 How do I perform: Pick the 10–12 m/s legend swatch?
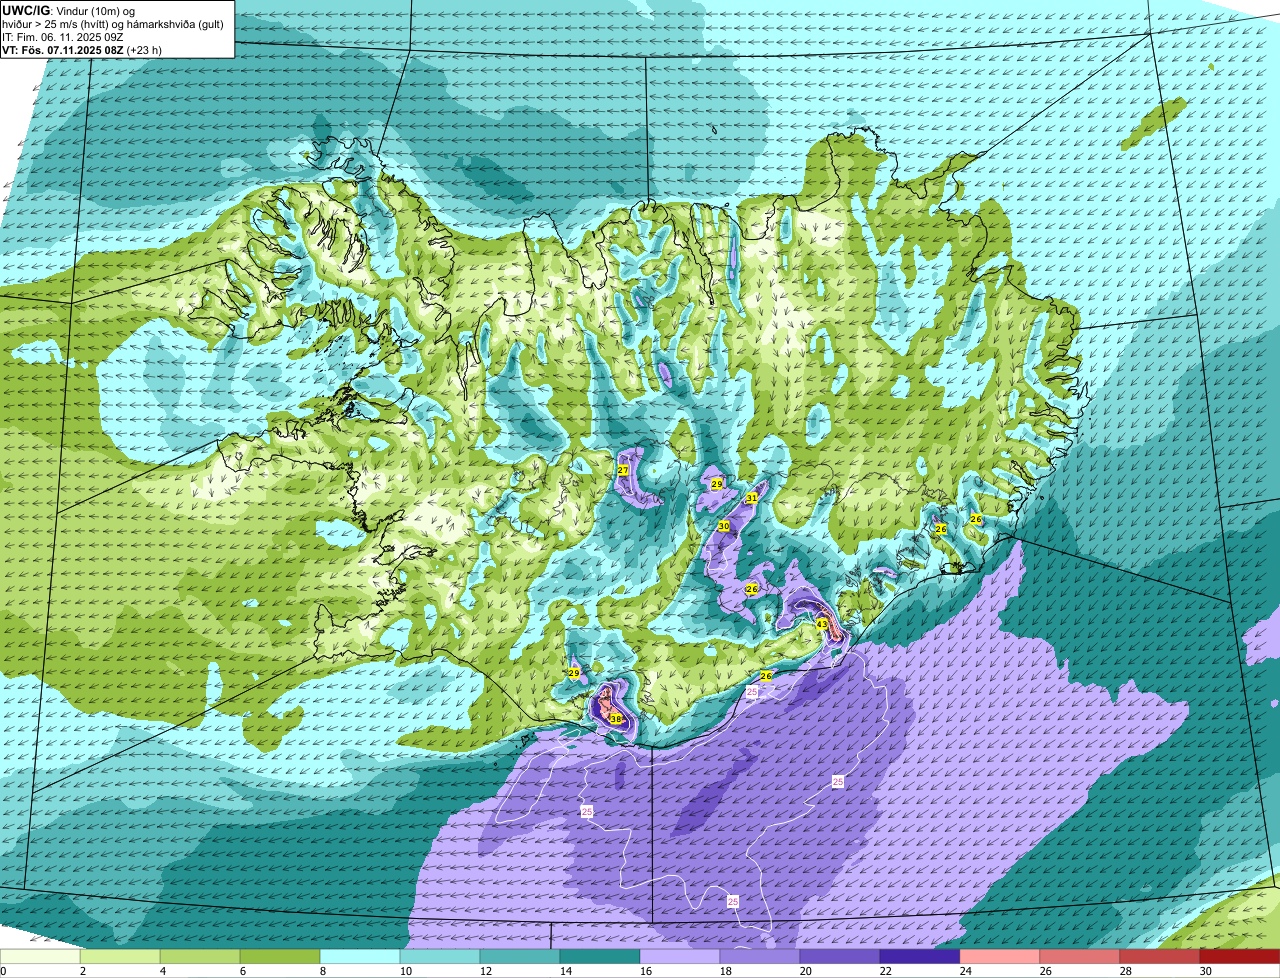tap(440, 956)
